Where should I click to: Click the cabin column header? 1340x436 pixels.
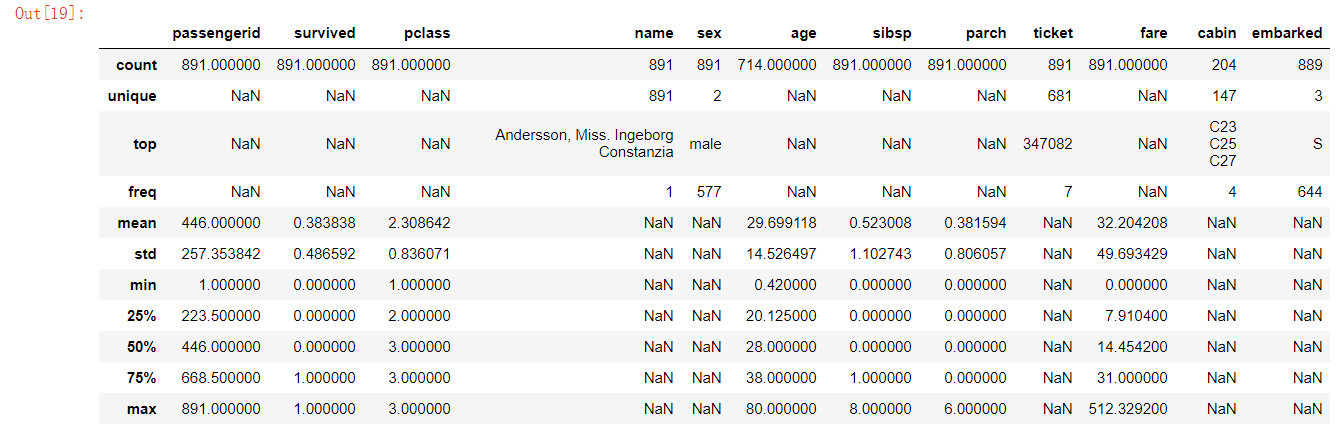1216,33
